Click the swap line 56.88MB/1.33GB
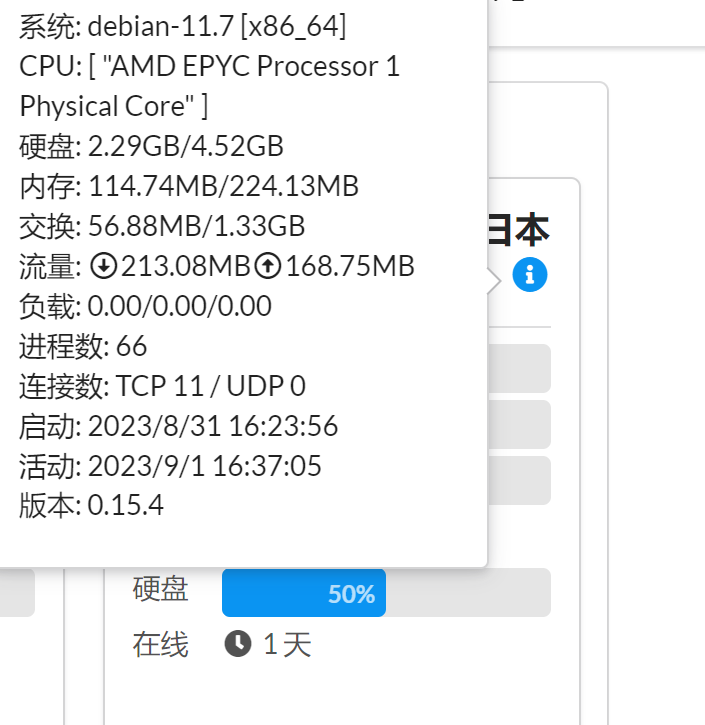Image resolution: width=705 pixels, height=725 pixels. click(x=162, y=226)
